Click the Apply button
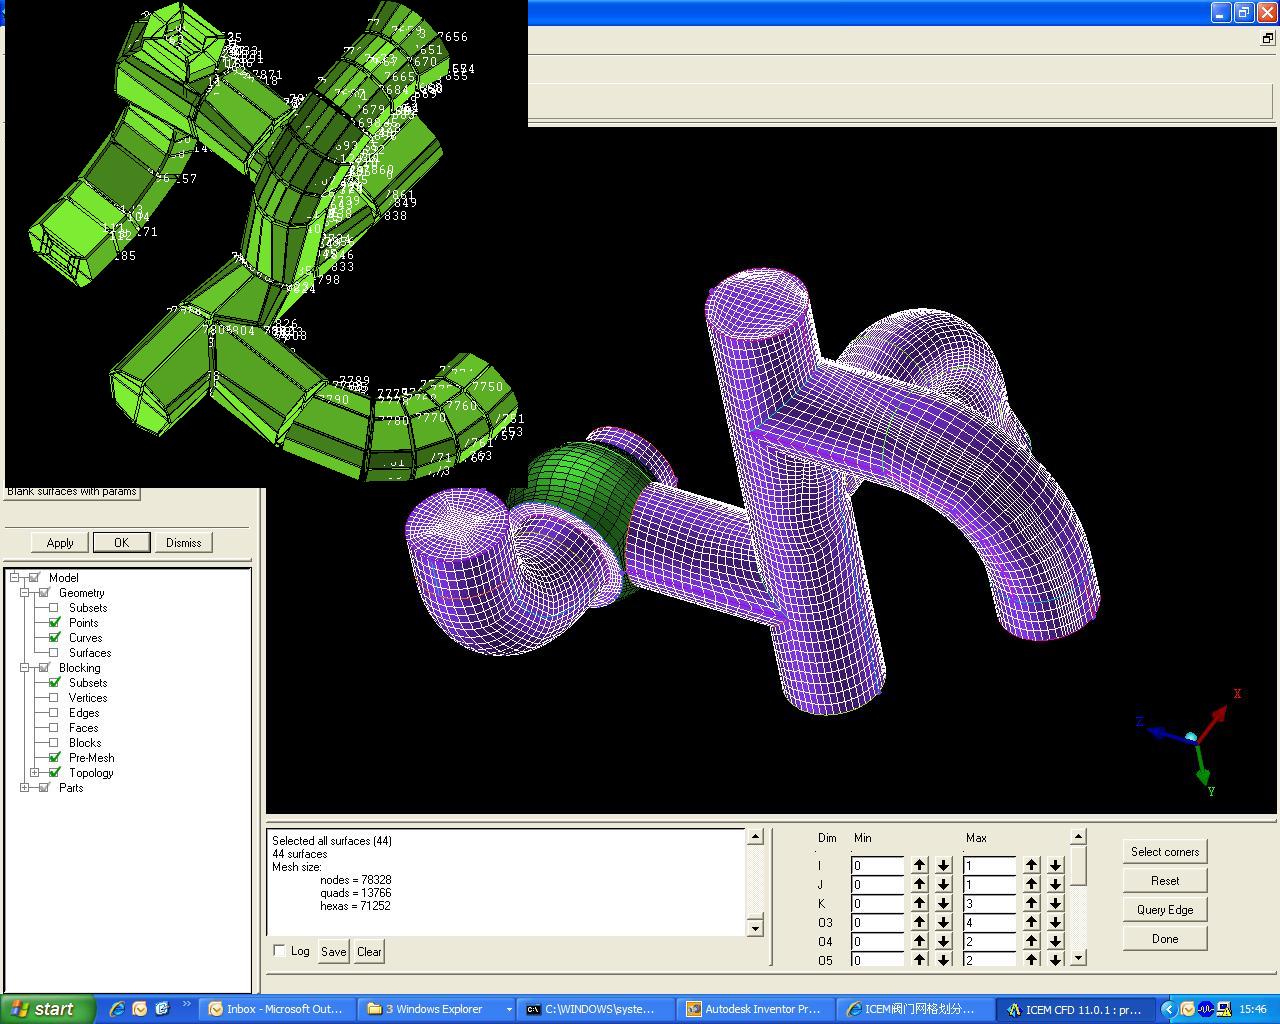This screenshot has height=1024, width=1280. point(60,543)
